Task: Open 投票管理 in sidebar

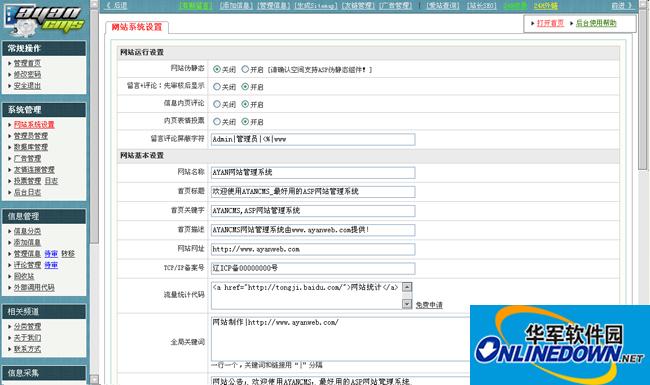Action: pyautogui.click(x=27, y=181)
